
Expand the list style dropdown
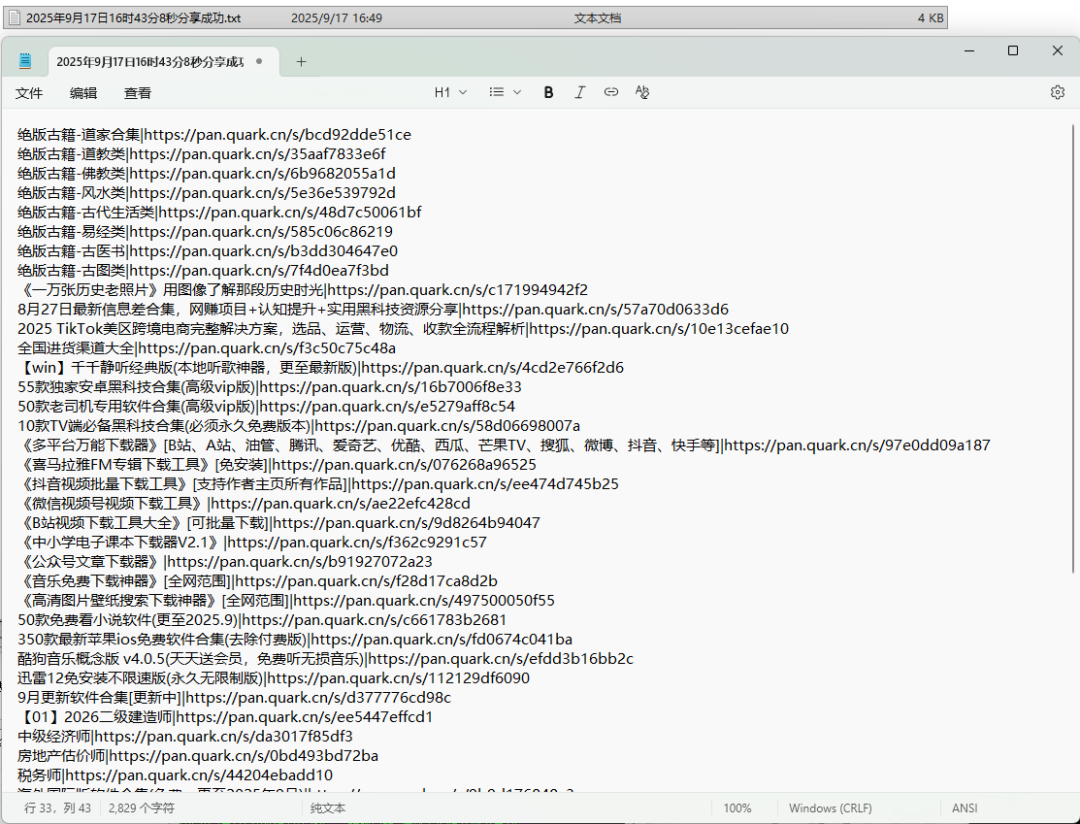(x=505, y=92)
